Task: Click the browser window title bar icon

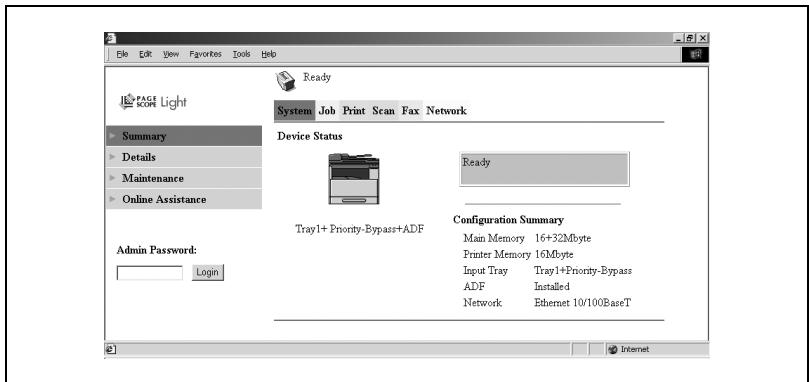Action: [x=110, y=38]
